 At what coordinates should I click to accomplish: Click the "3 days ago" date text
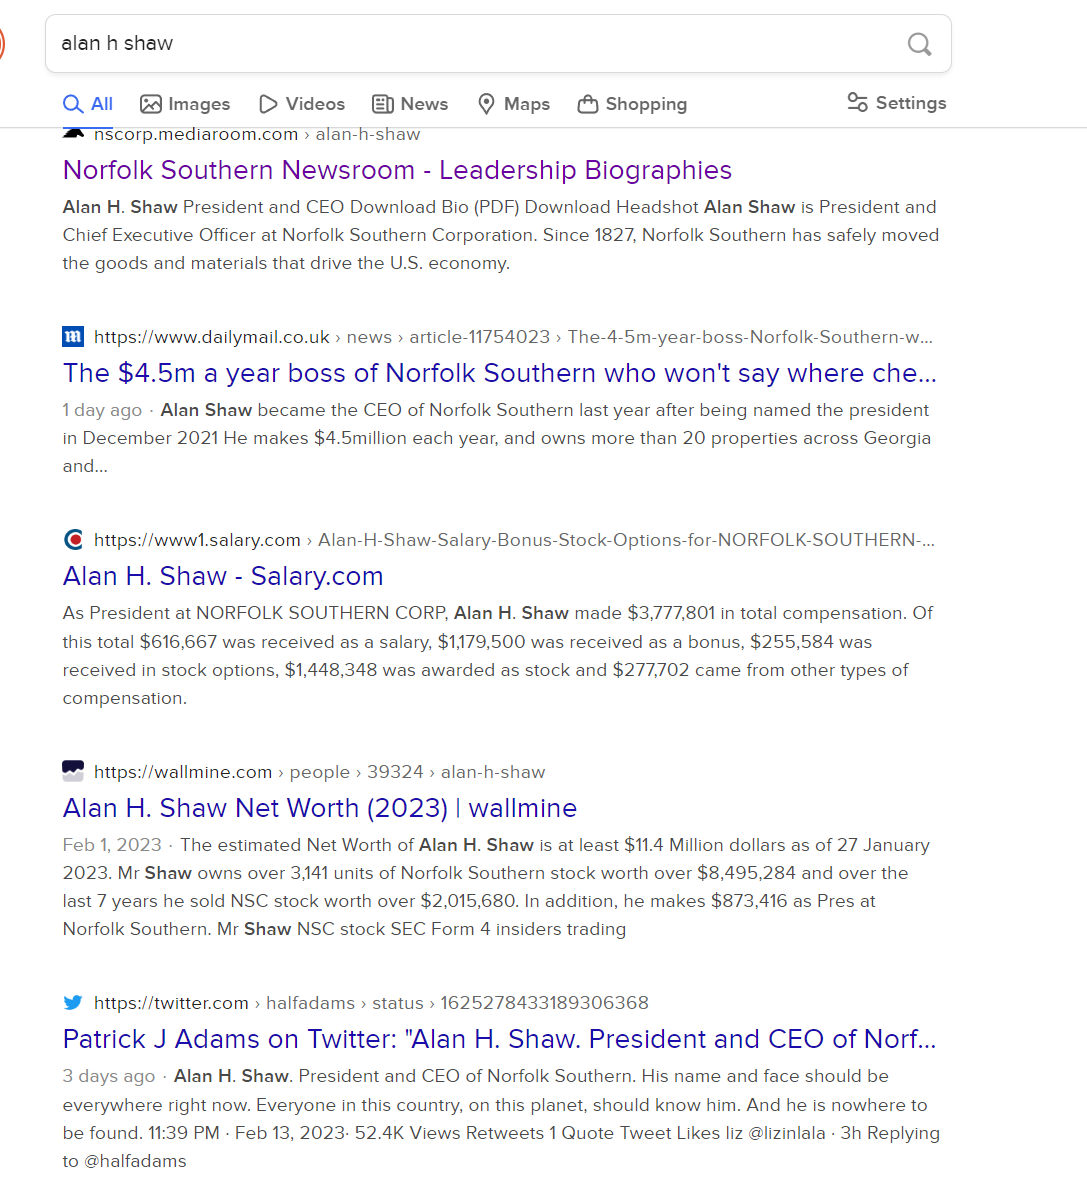[109, 1077]
